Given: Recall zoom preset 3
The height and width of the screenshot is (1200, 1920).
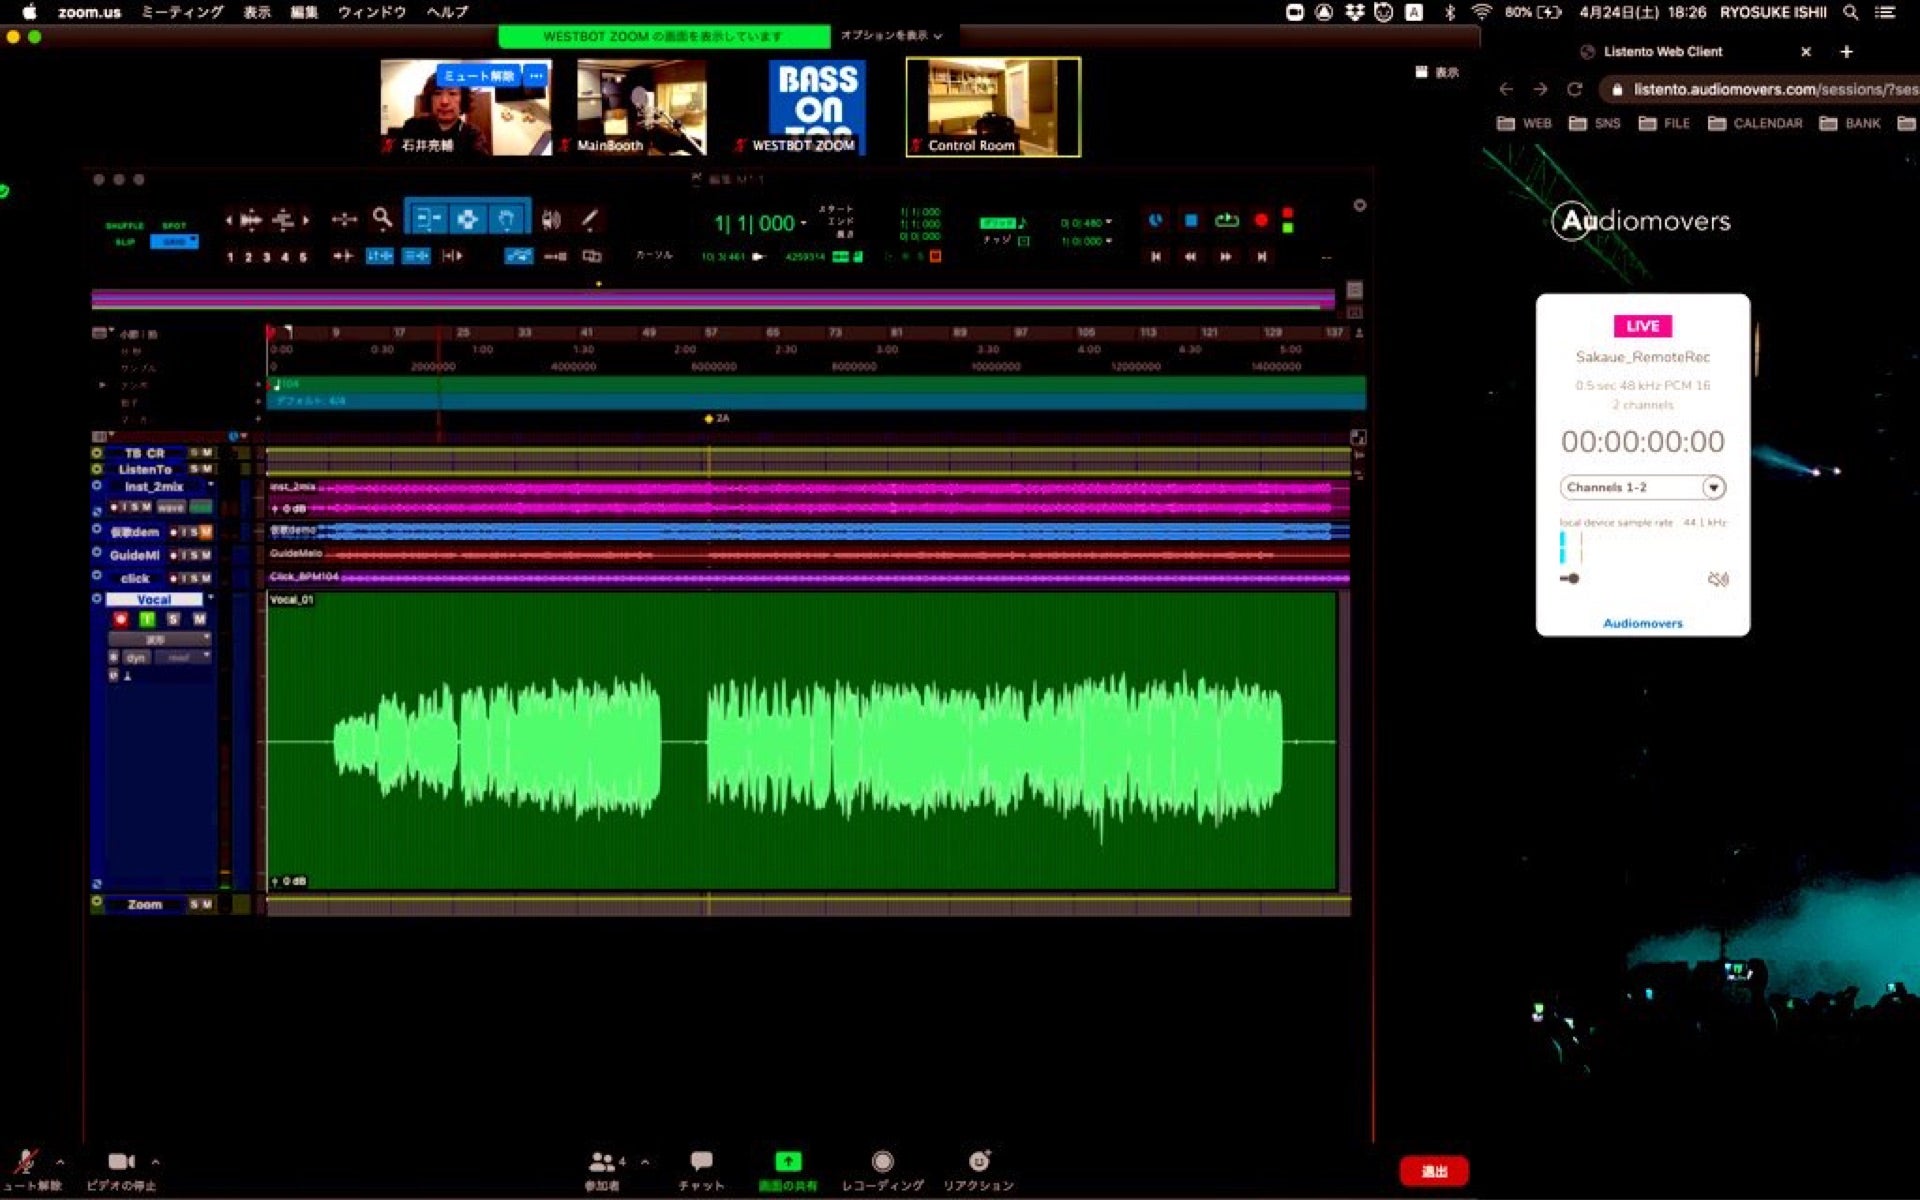Looking at the screenshot, I should coord(266,257).
